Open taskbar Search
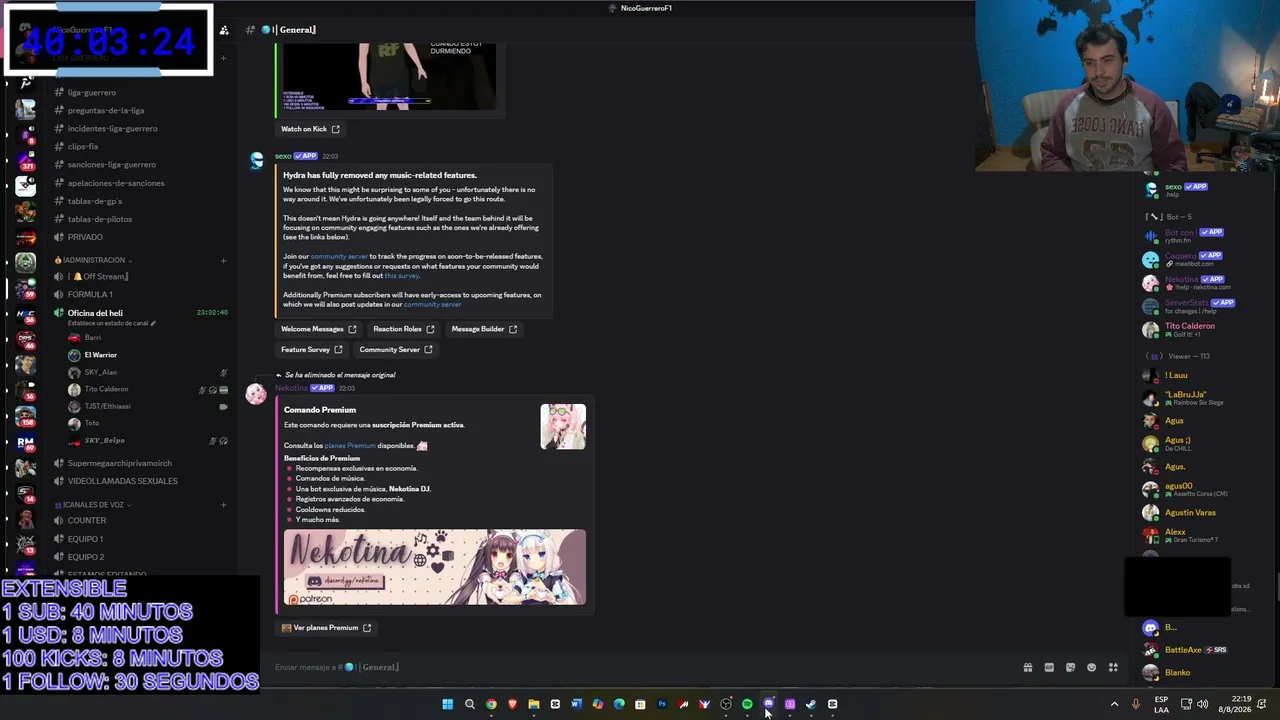Screen dimensions: 1280x720 469,704
